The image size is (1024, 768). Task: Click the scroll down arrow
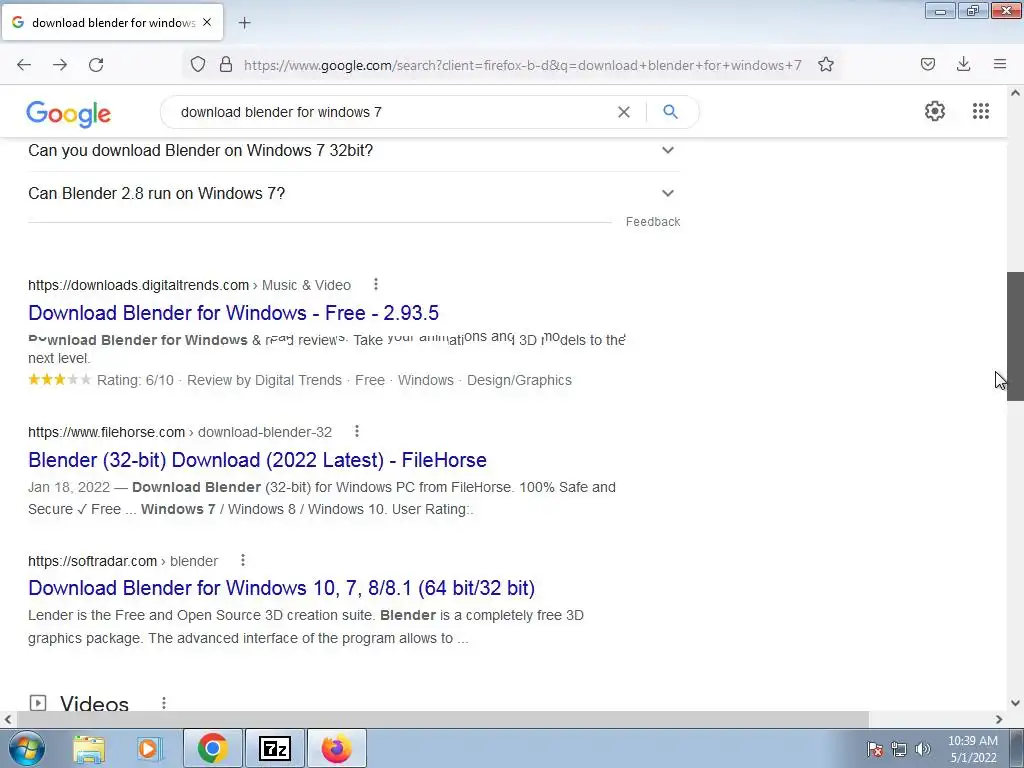1016,703
